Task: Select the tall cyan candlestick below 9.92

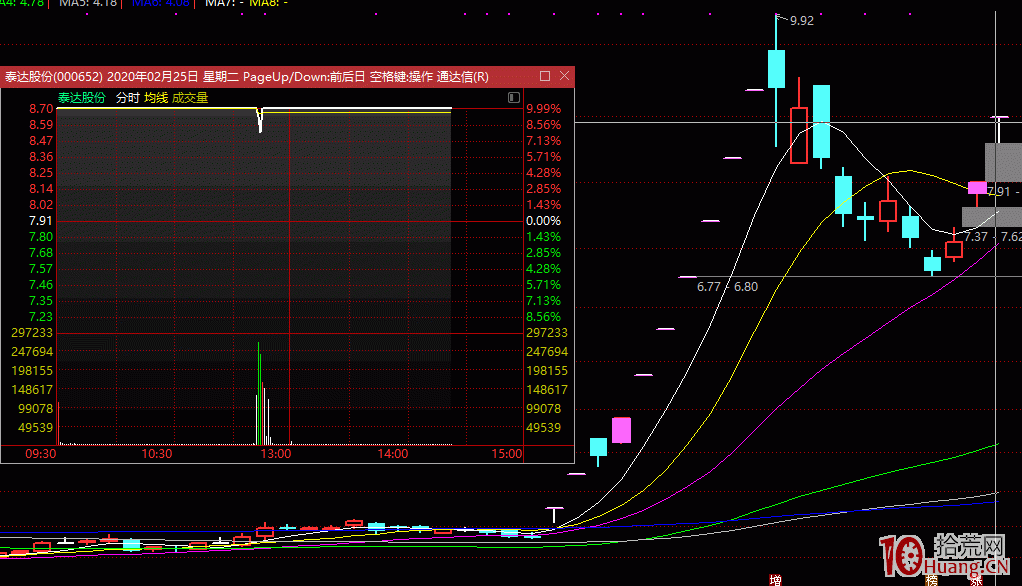Action: 776,68
